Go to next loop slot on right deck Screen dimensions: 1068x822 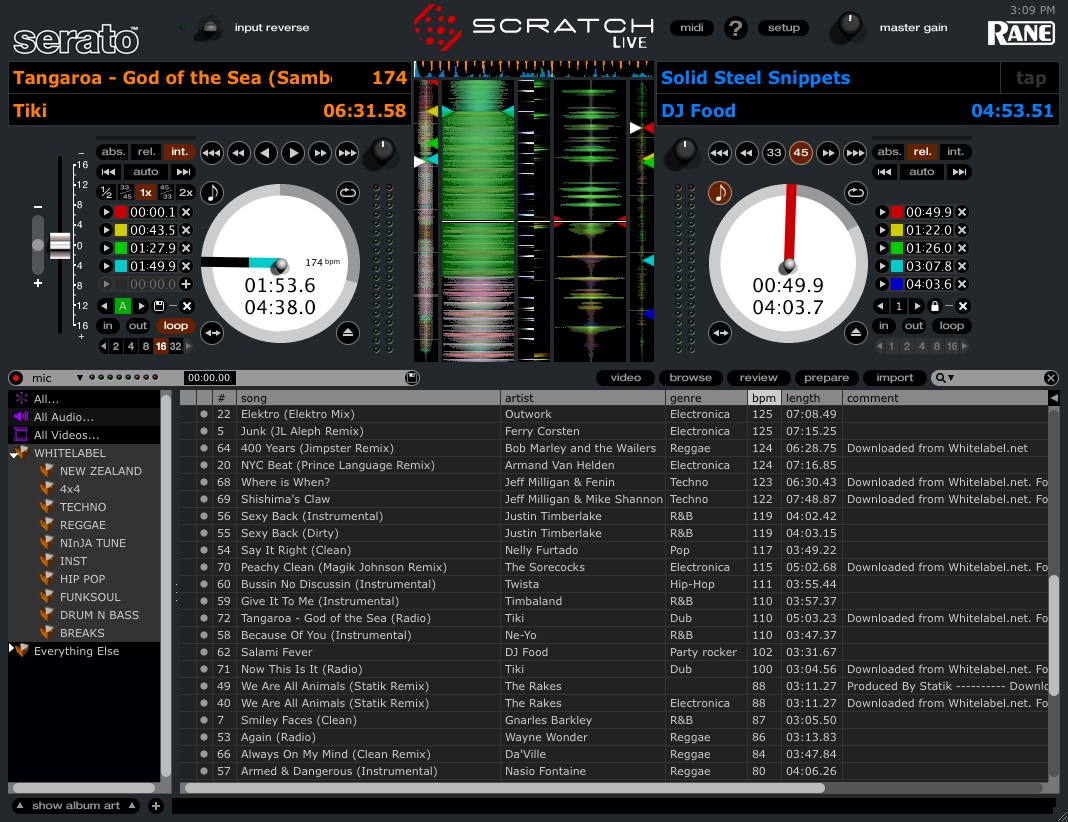[x=916, y=306]
